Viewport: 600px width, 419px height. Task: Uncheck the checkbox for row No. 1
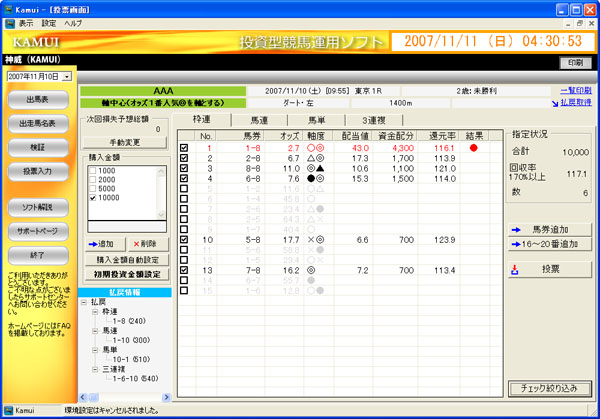[183, 148]
